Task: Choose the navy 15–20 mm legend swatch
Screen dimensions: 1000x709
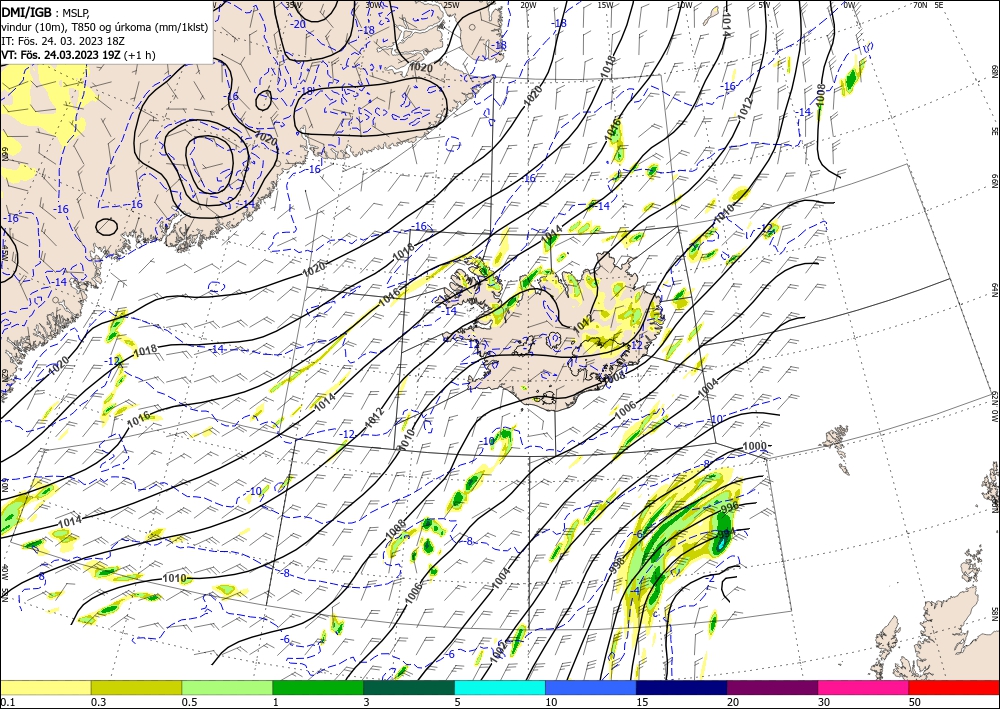Action: (682, 687)
